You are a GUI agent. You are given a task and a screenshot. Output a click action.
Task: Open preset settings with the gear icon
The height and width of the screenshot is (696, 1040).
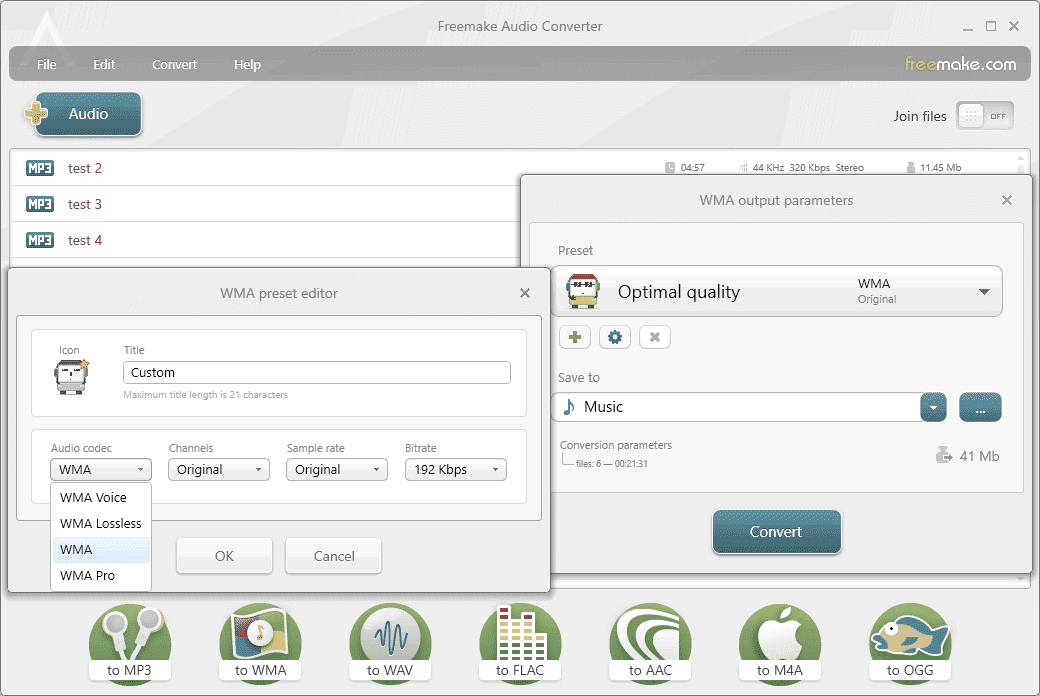614,337
